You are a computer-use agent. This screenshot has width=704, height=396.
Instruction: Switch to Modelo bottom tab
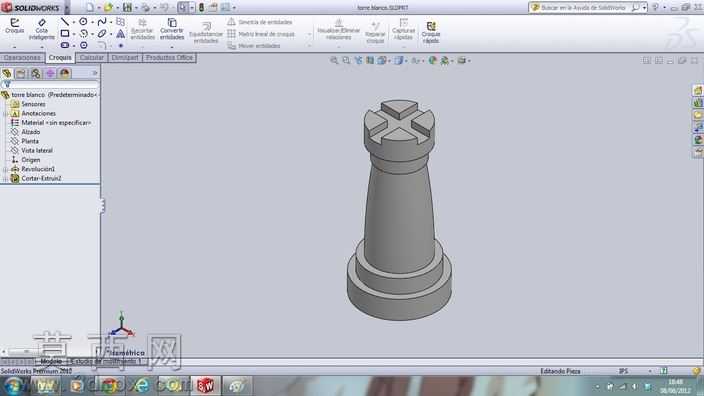pyautogui.click(x=51, y=361)
